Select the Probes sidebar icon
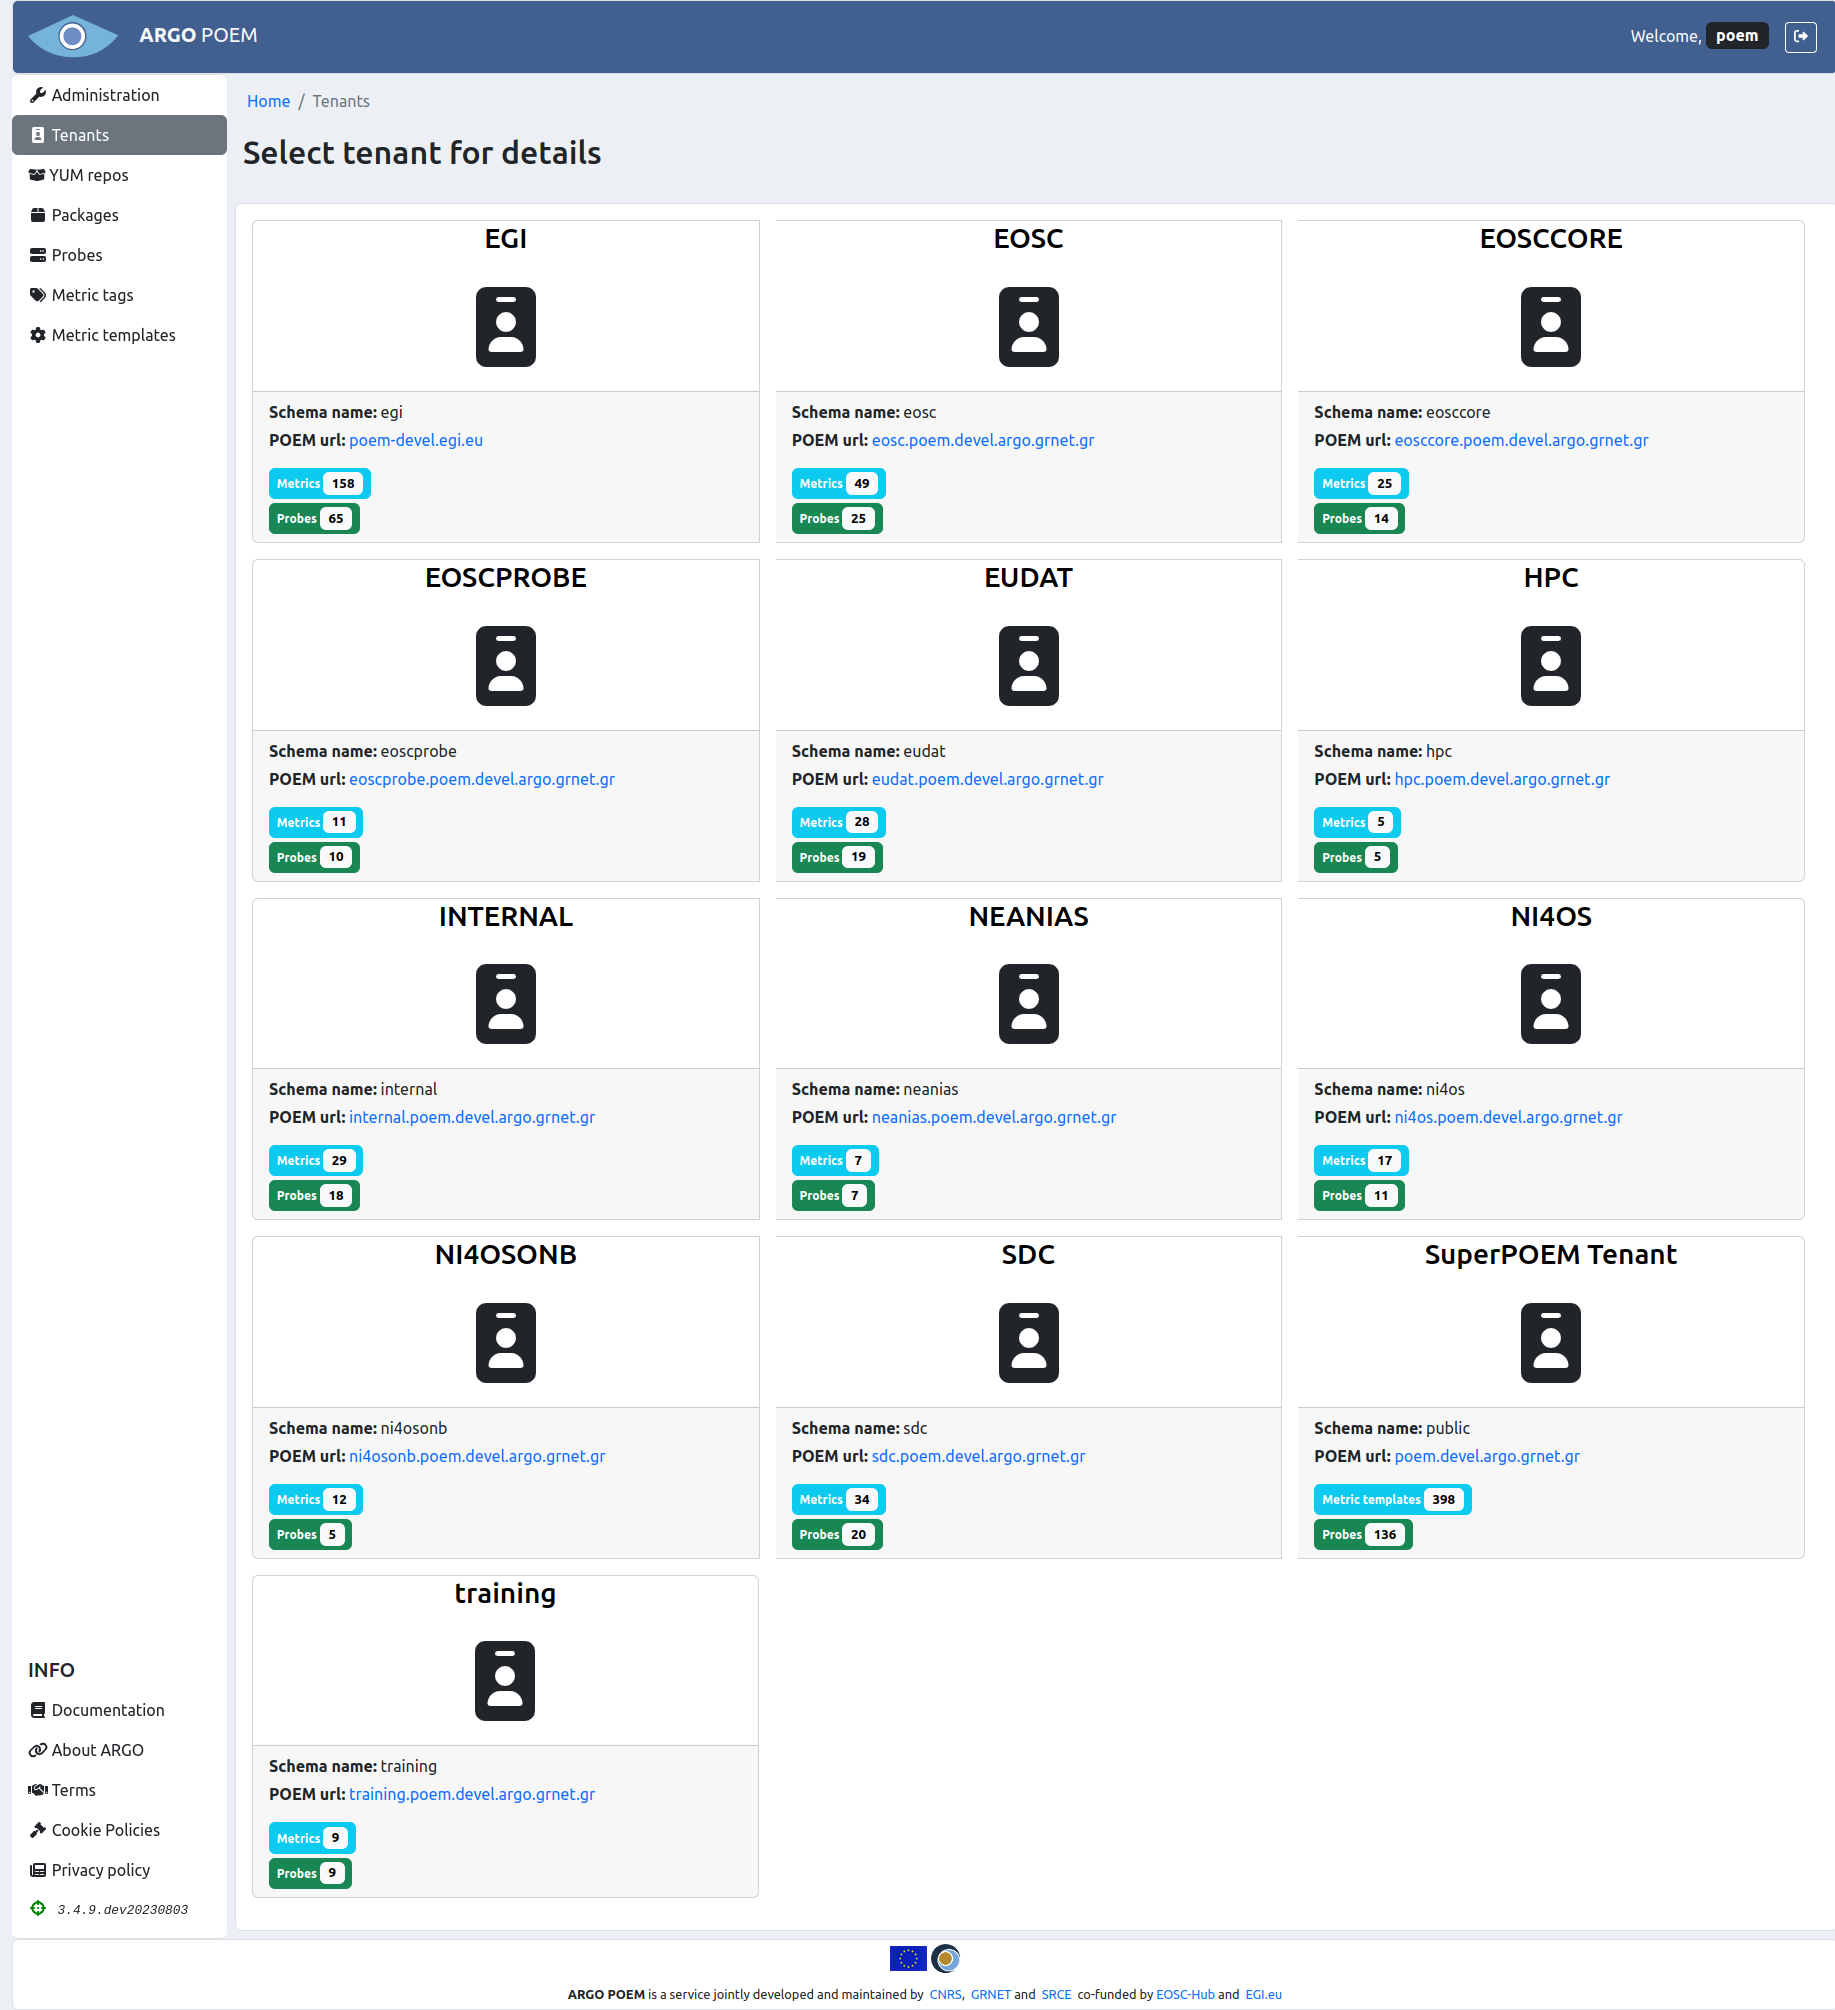Image resolution: width=1835 pixels, height=2010 pixels. coord(37,255)
